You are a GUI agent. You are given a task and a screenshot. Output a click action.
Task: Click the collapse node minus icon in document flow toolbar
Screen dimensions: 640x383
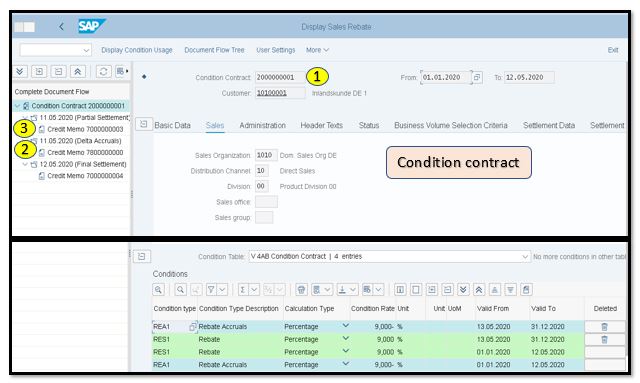[58, 71]
